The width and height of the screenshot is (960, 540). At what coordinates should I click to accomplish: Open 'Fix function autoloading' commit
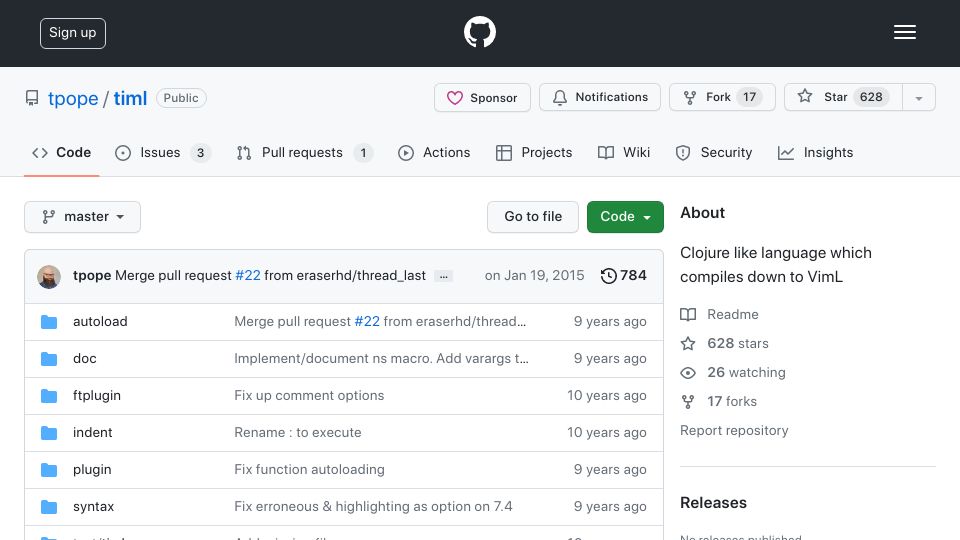point(309,470)
